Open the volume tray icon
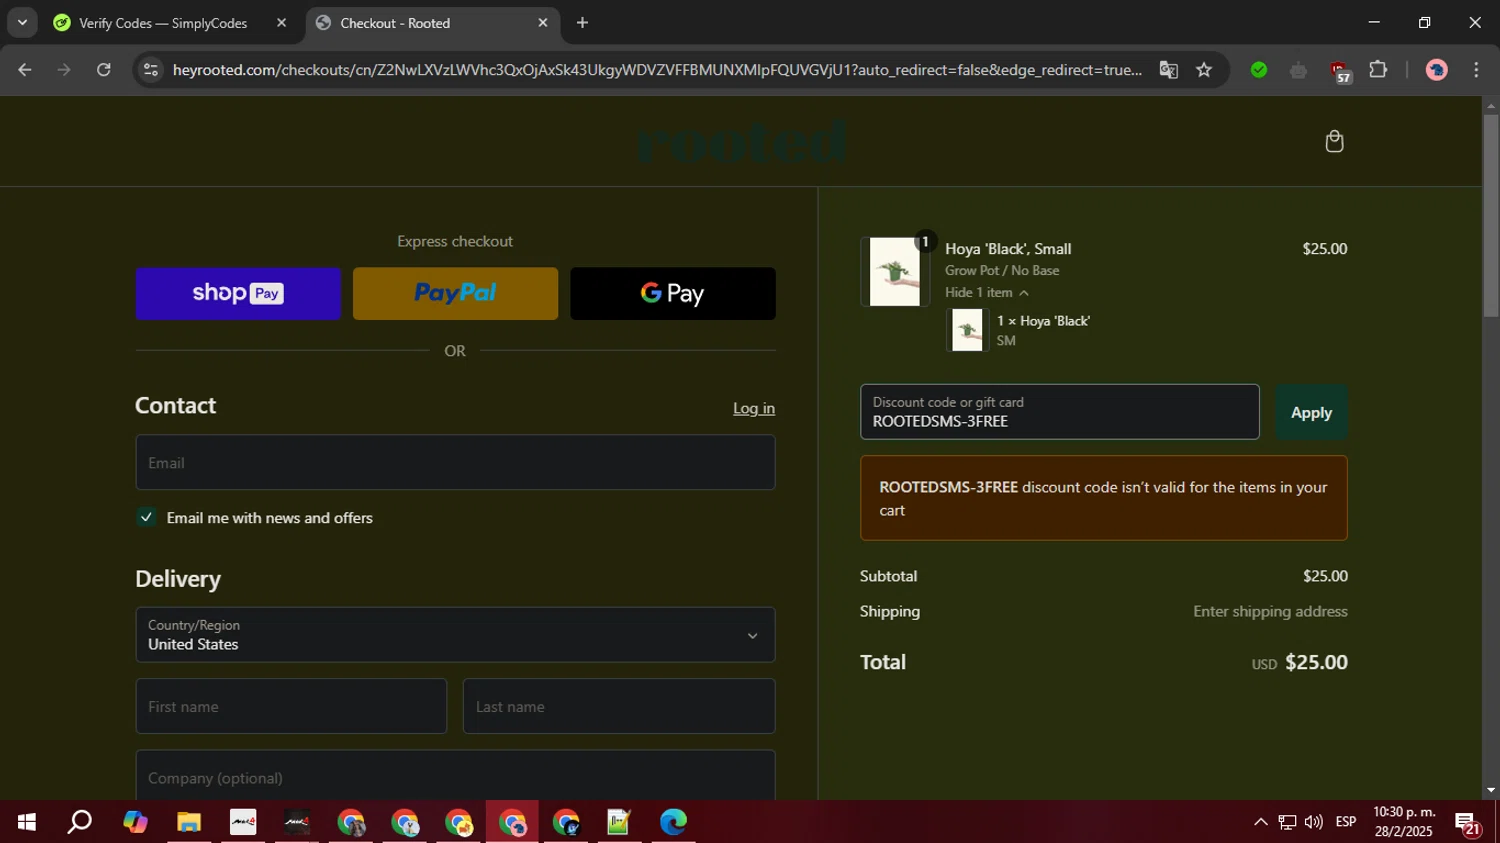This screenshot has height=843, width=1500. pyautogui.click(x=1314, y=822)
